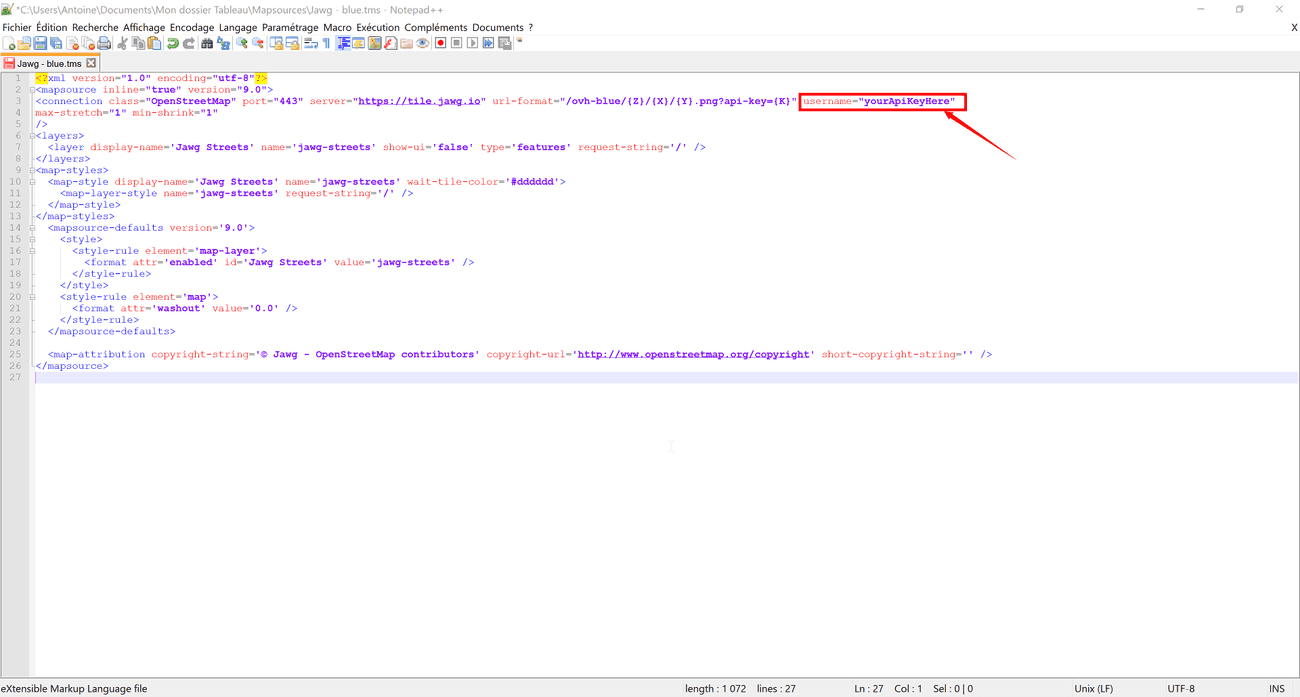
Task: Click the tile.jawg.io server link
Action: point(420,100)
